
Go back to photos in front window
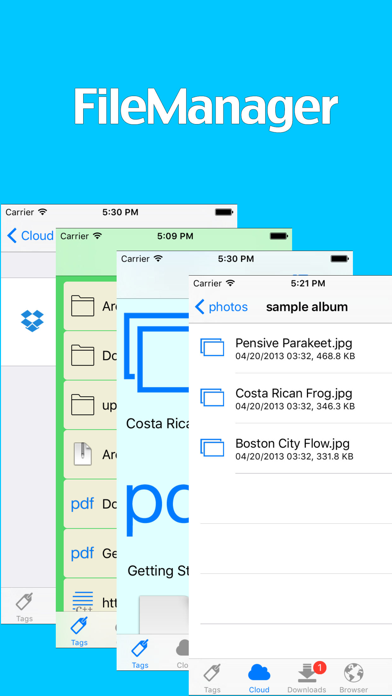click(221, 307)
